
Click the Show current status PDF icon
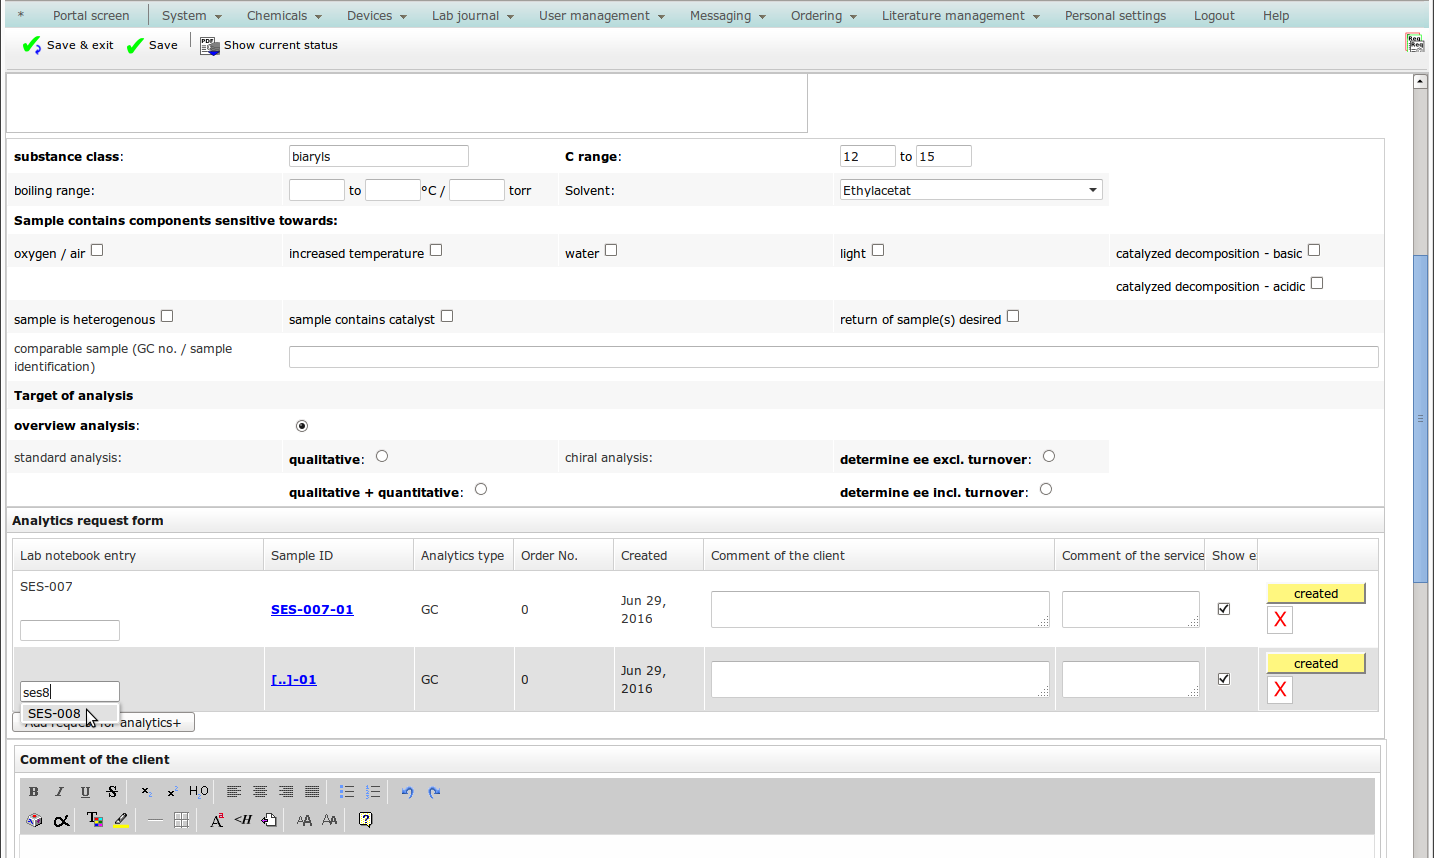(x=209, y=46)
